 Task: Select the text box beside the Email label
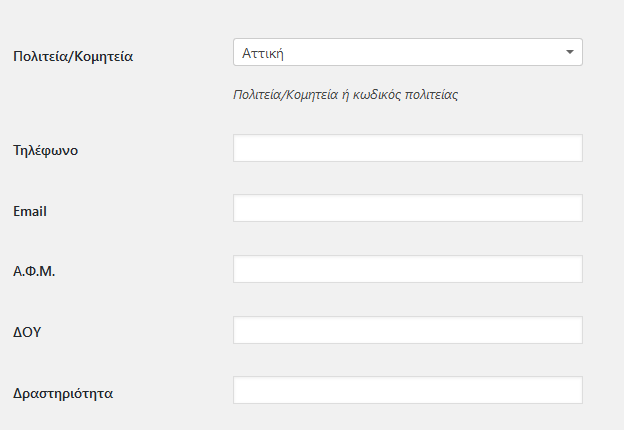(x=407, y=208)
